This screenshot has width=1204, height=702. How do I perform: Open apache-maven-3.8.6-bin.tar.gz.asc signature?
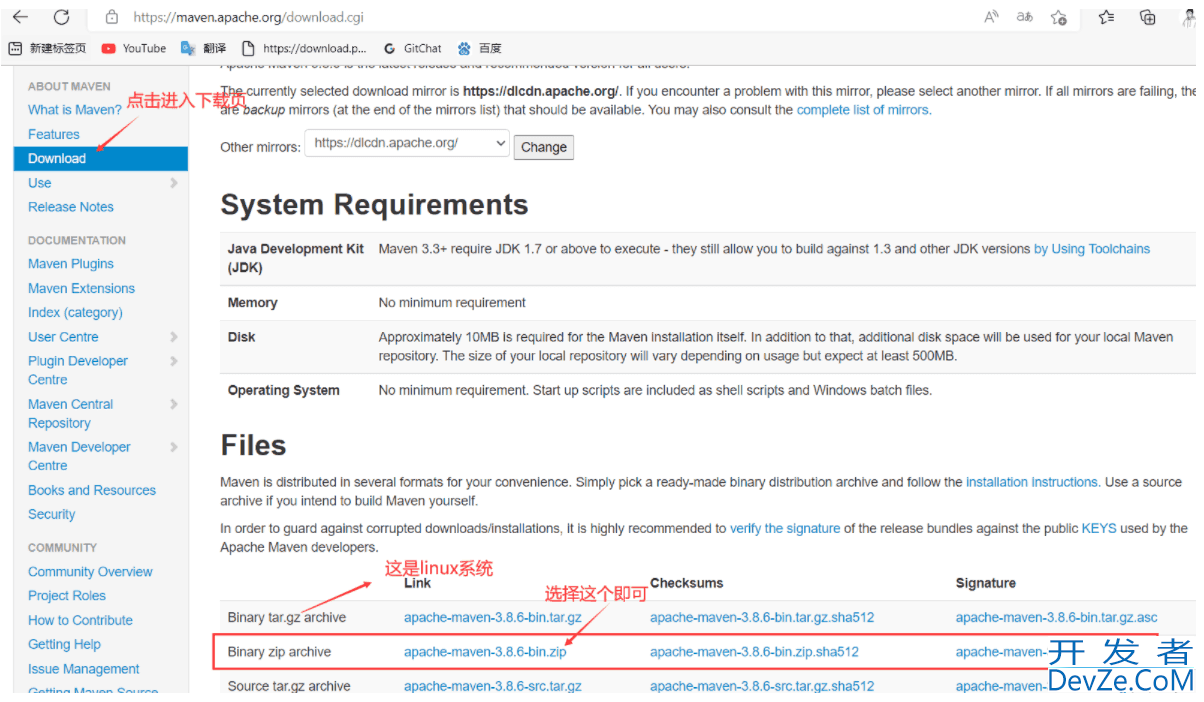click(1057, 618)
